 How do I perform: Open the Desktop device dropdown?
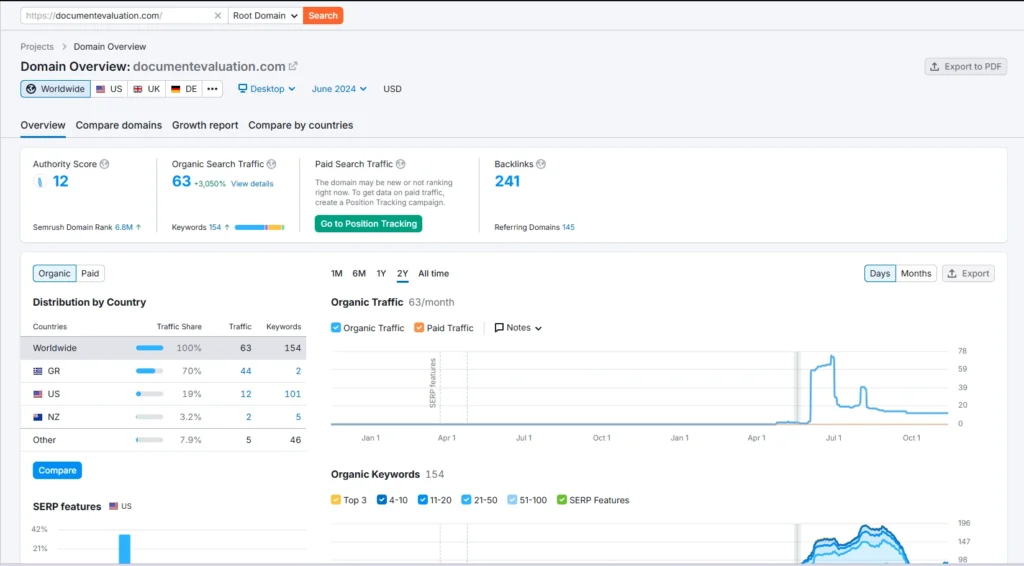[266, 89]
